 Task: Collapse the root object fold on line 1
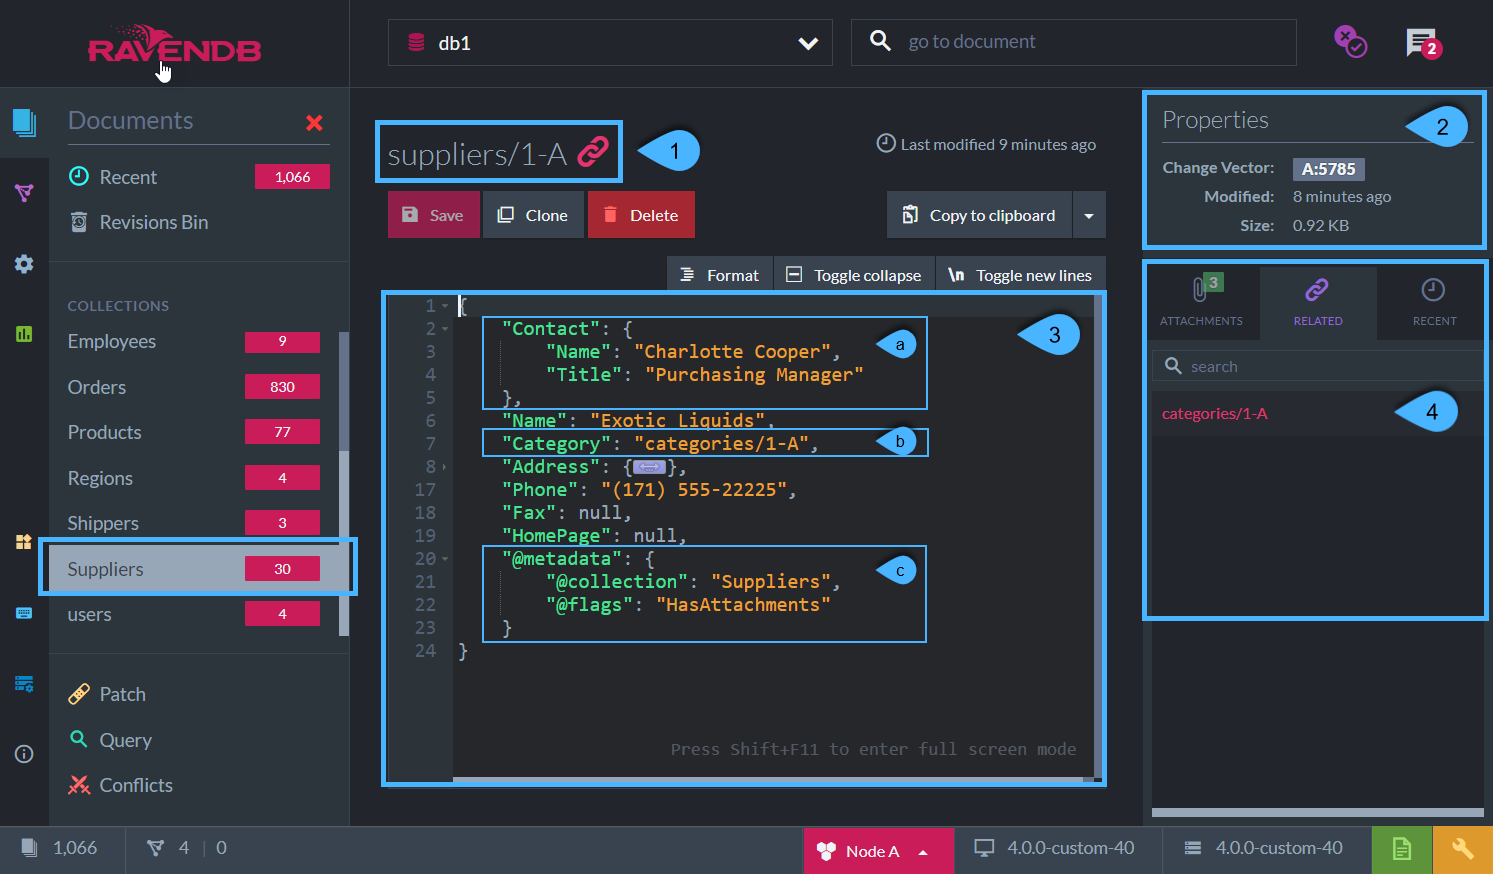[x=445, y=306]
